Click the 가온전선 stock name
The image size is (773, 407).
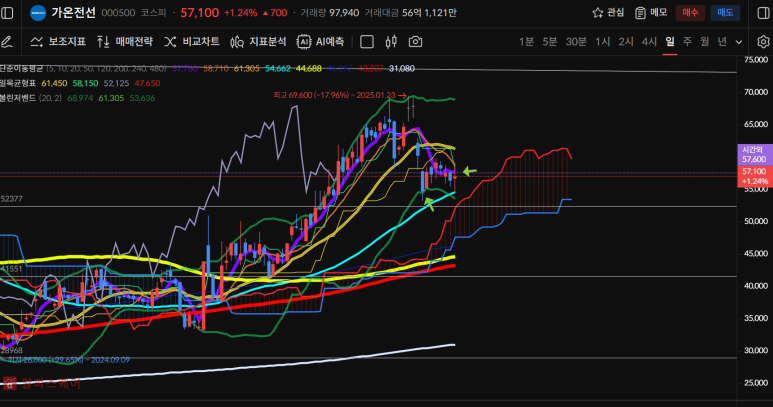point(73,13)
